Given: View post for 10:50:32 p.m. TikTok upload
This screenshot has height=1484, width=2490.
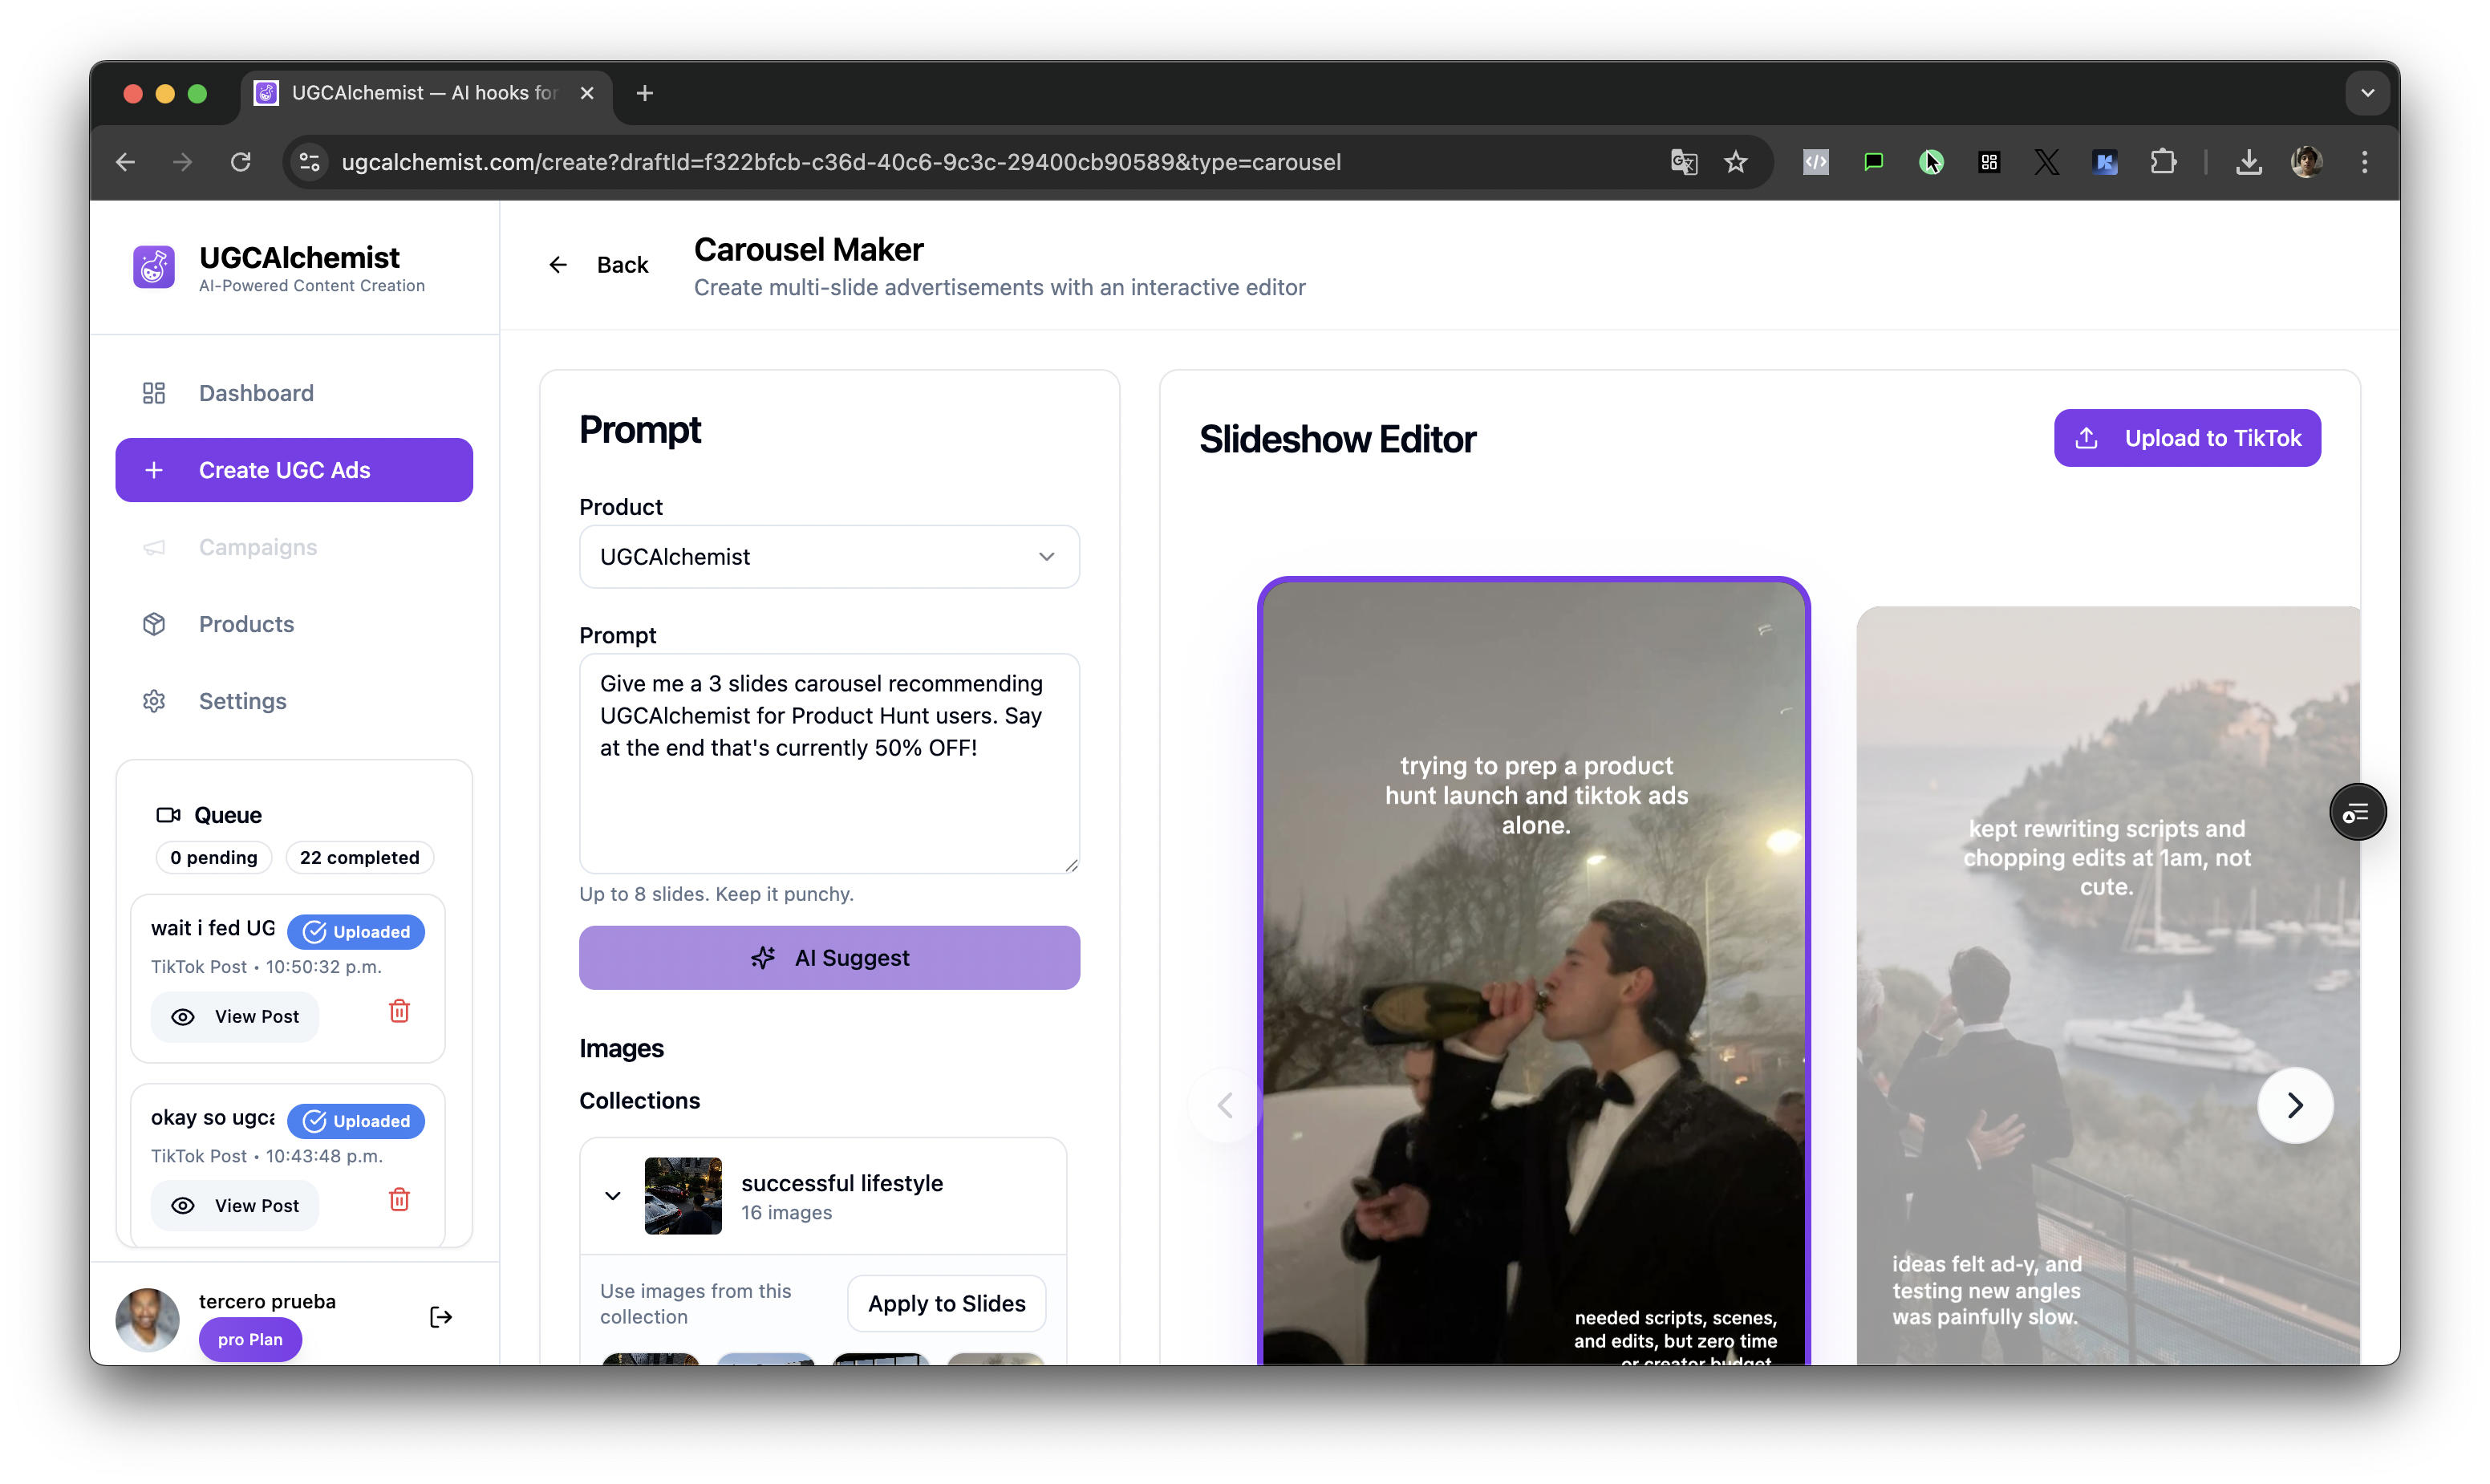Looking at the screenshot, I should (x=235, y=1017).
